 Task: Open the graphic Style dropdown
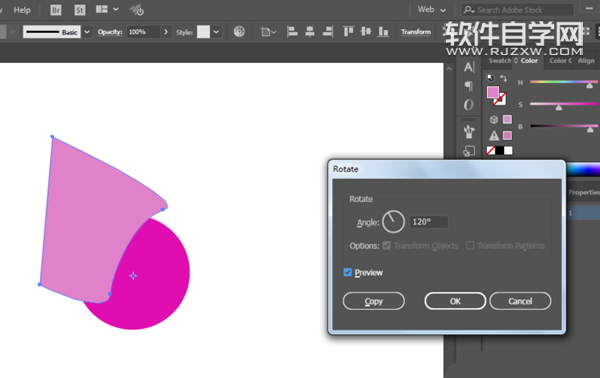pos(217,32)
